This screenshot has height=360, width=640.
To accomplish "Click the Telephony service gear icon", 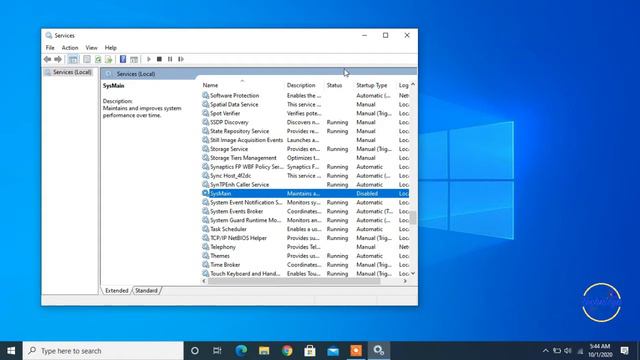I will coord(206,247).
